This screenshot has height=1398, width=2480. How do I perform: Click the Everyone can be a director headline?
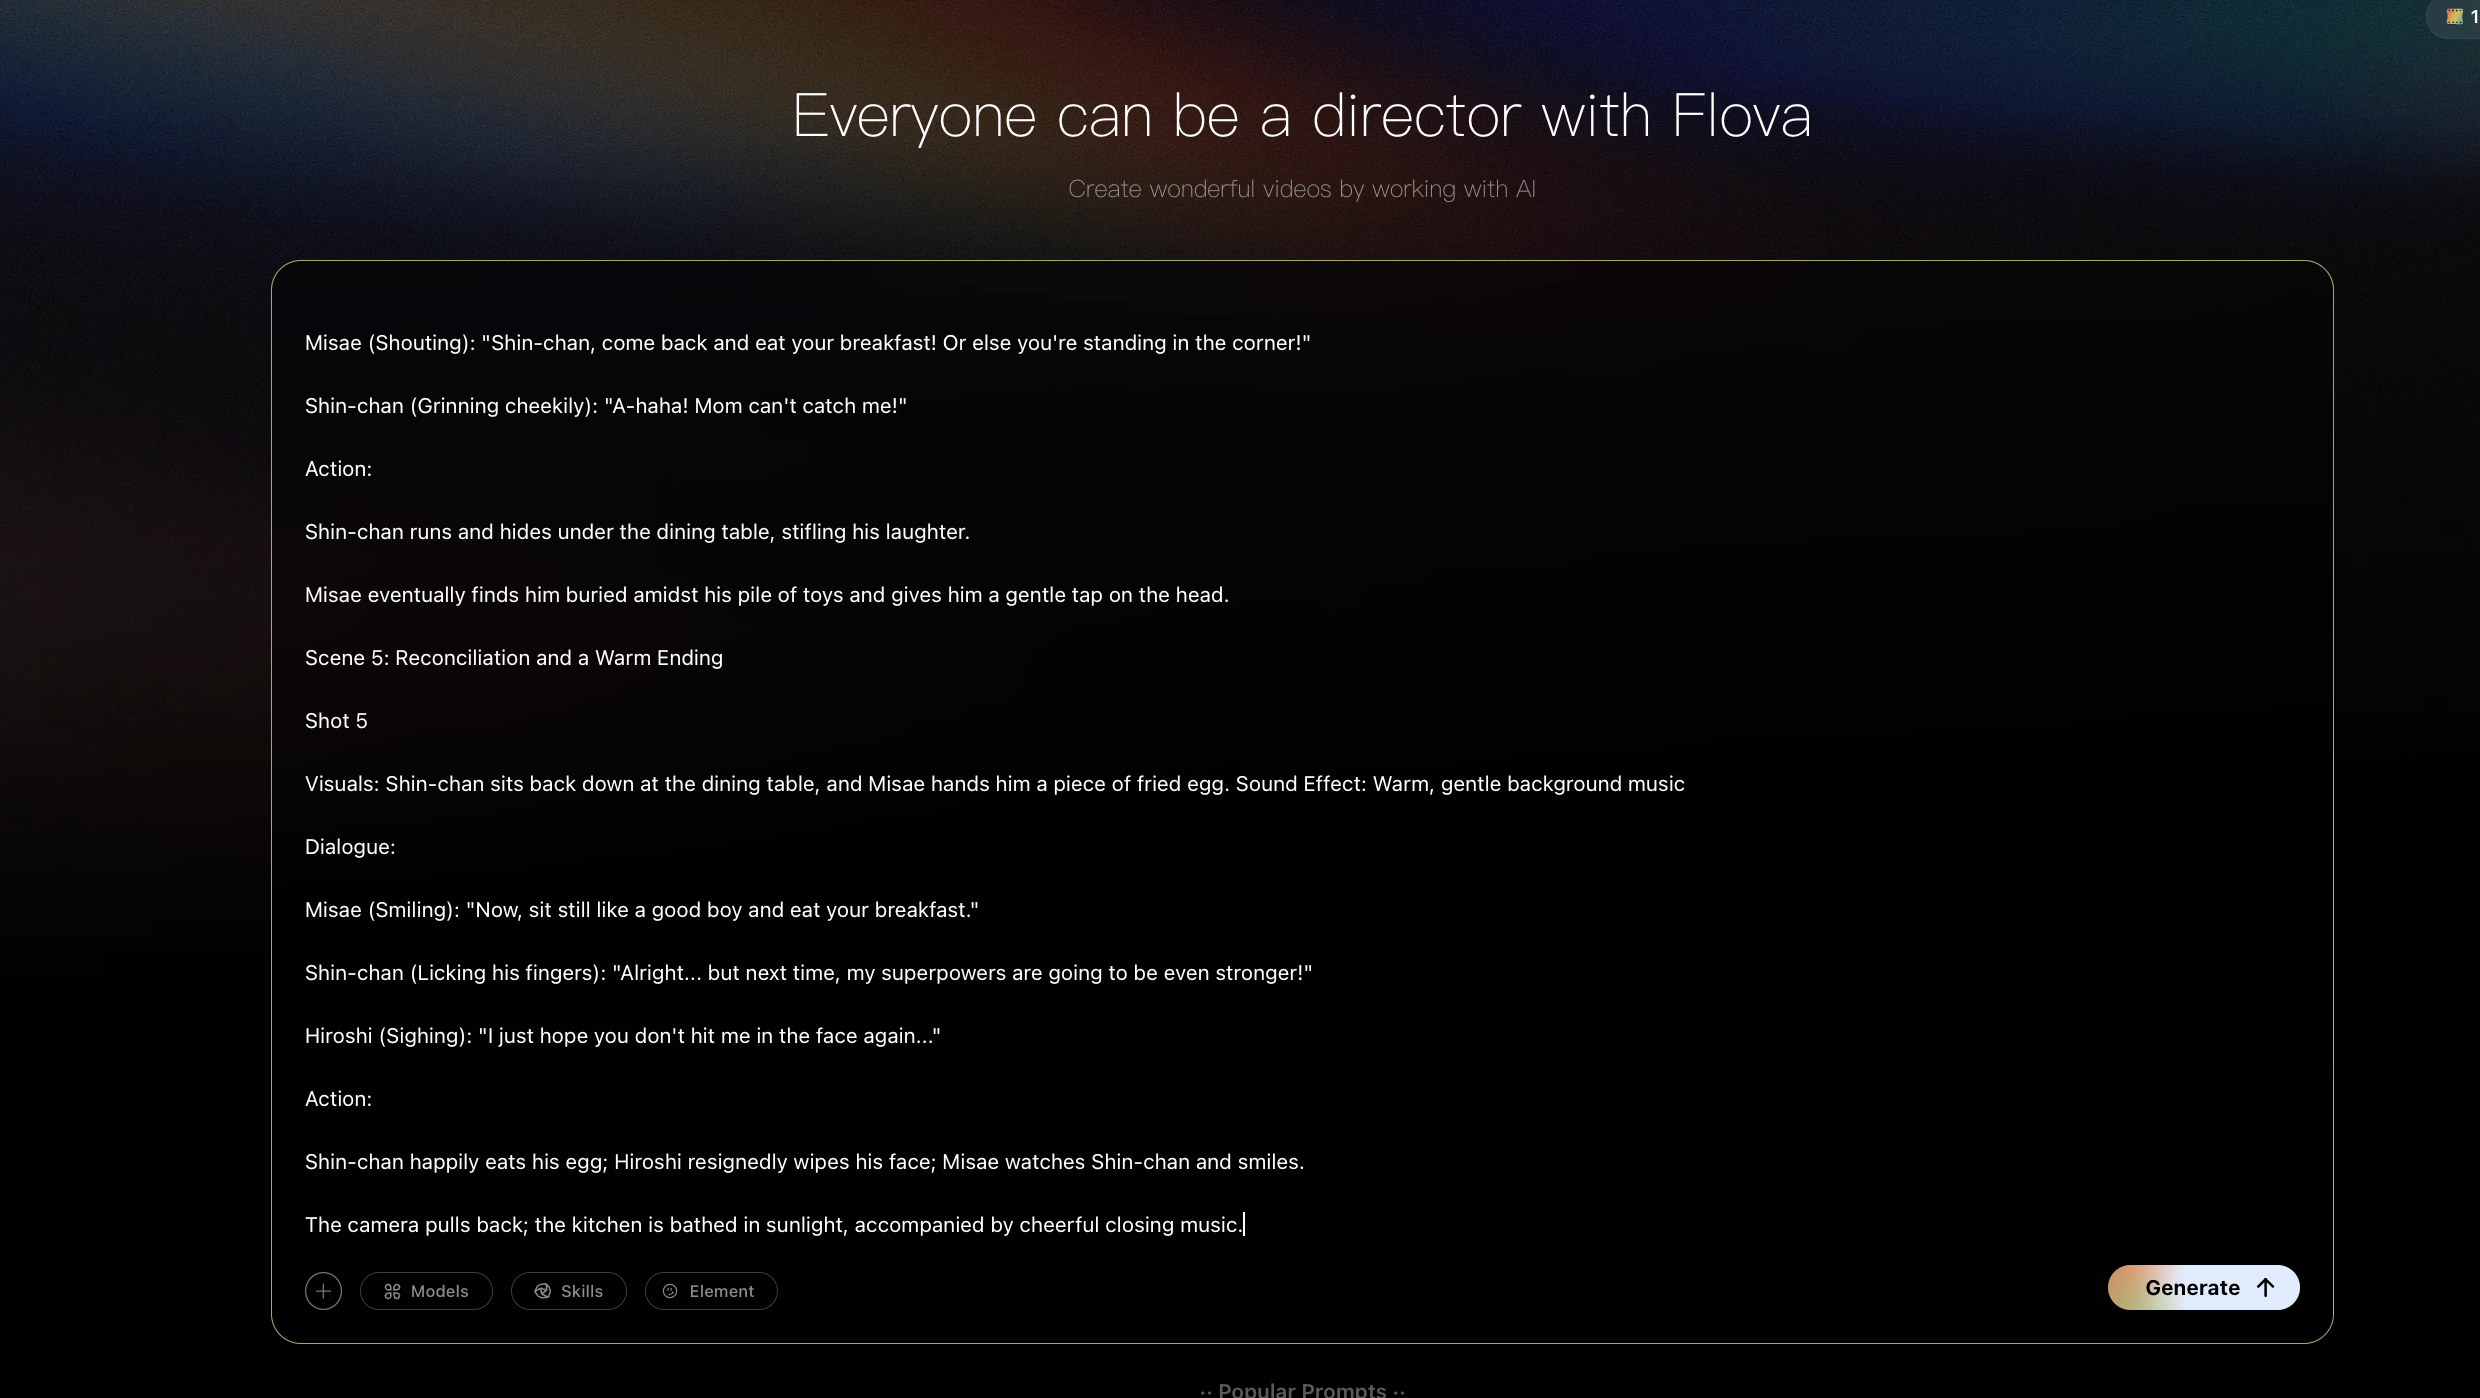pyautogui.click(x=1301, y=115)
